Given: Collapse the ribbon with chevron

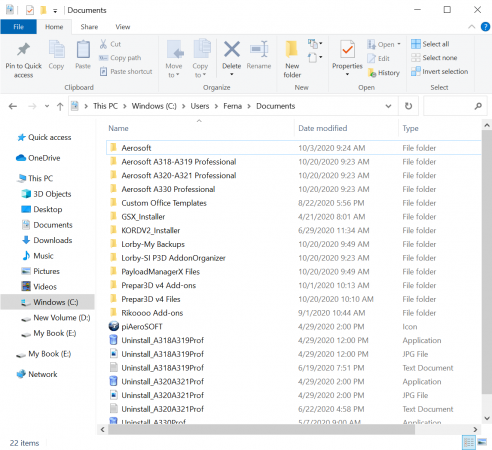Looking at the screenshot, I should click(471, 27).
